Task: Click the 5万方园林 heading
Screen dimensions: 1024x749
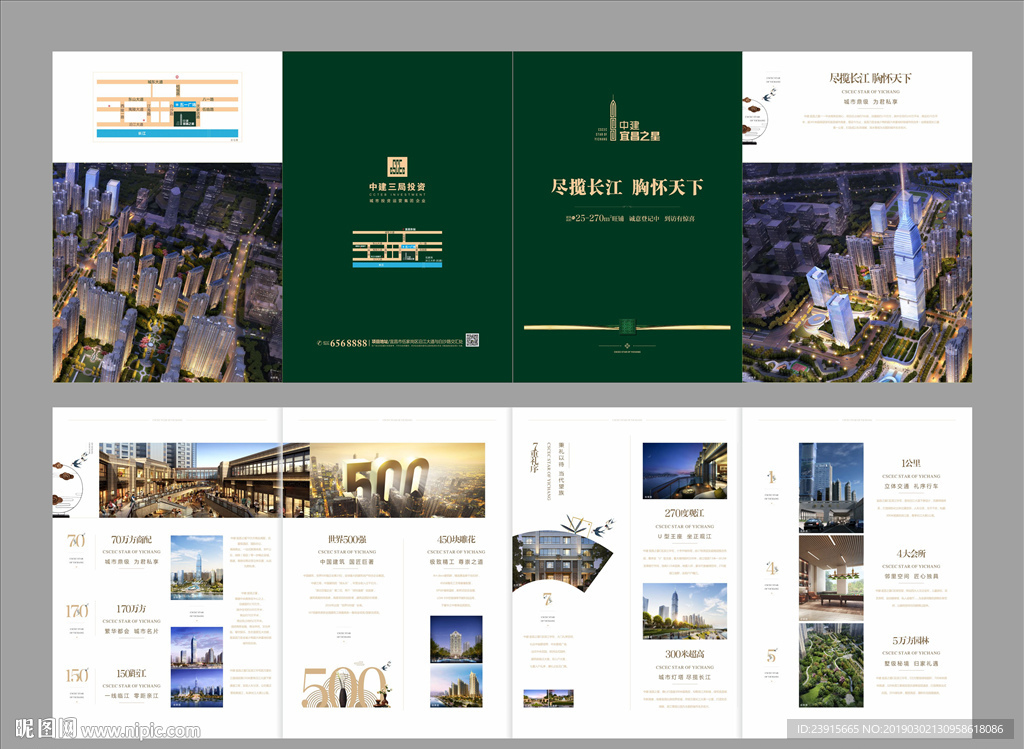Action: click(911, 641)
